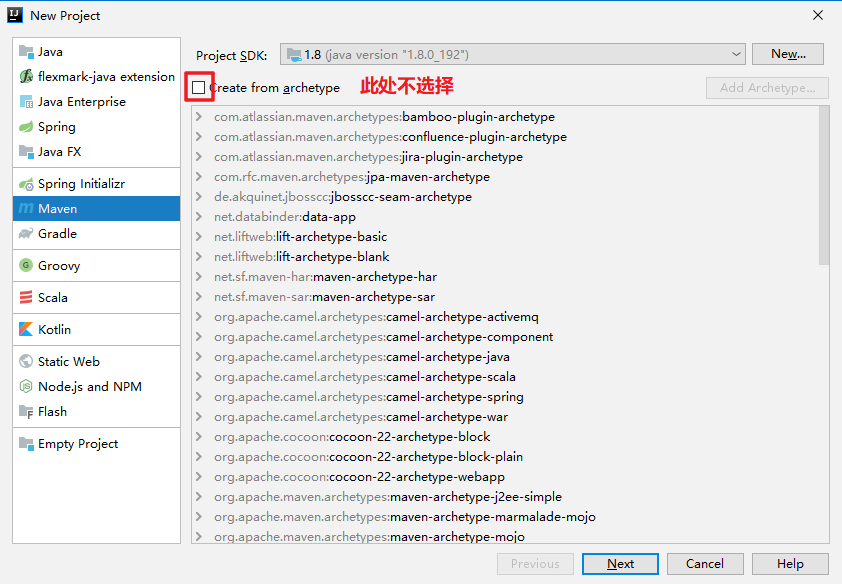Select Gradle project type
Image resolution: width=842 pixels, height=584 pixels.
tap(97, 233)
